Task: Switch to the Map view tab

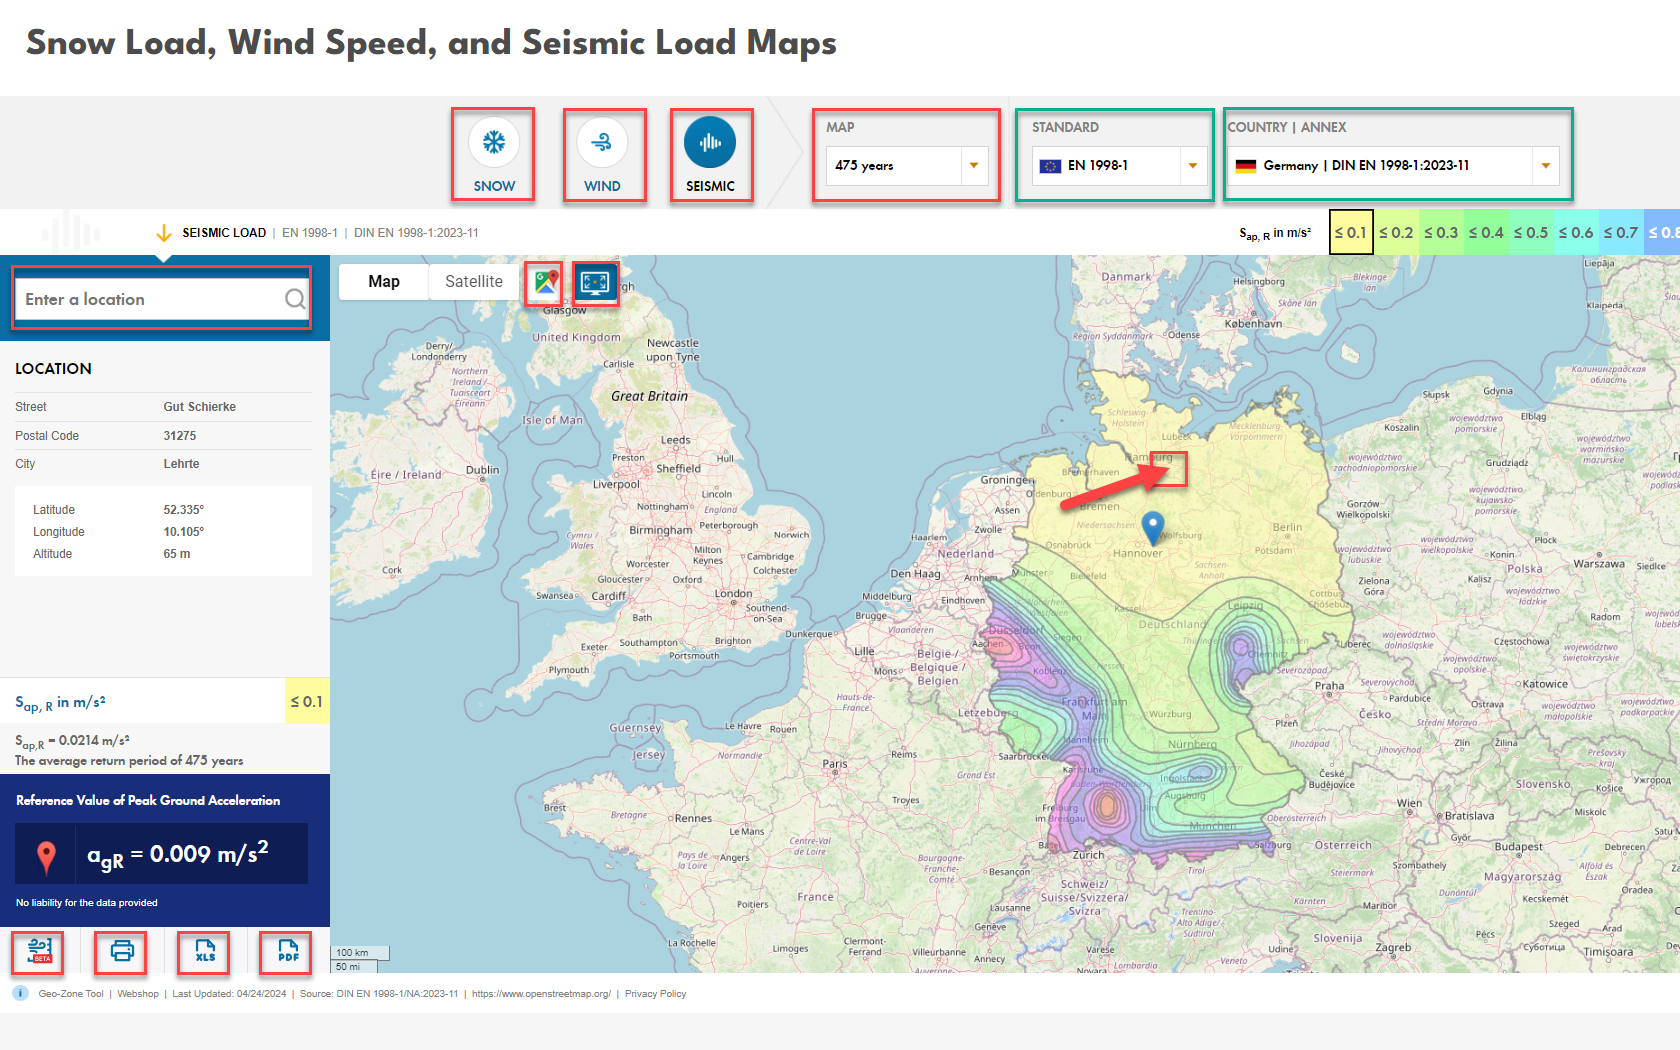Action: tap(383, 281)
